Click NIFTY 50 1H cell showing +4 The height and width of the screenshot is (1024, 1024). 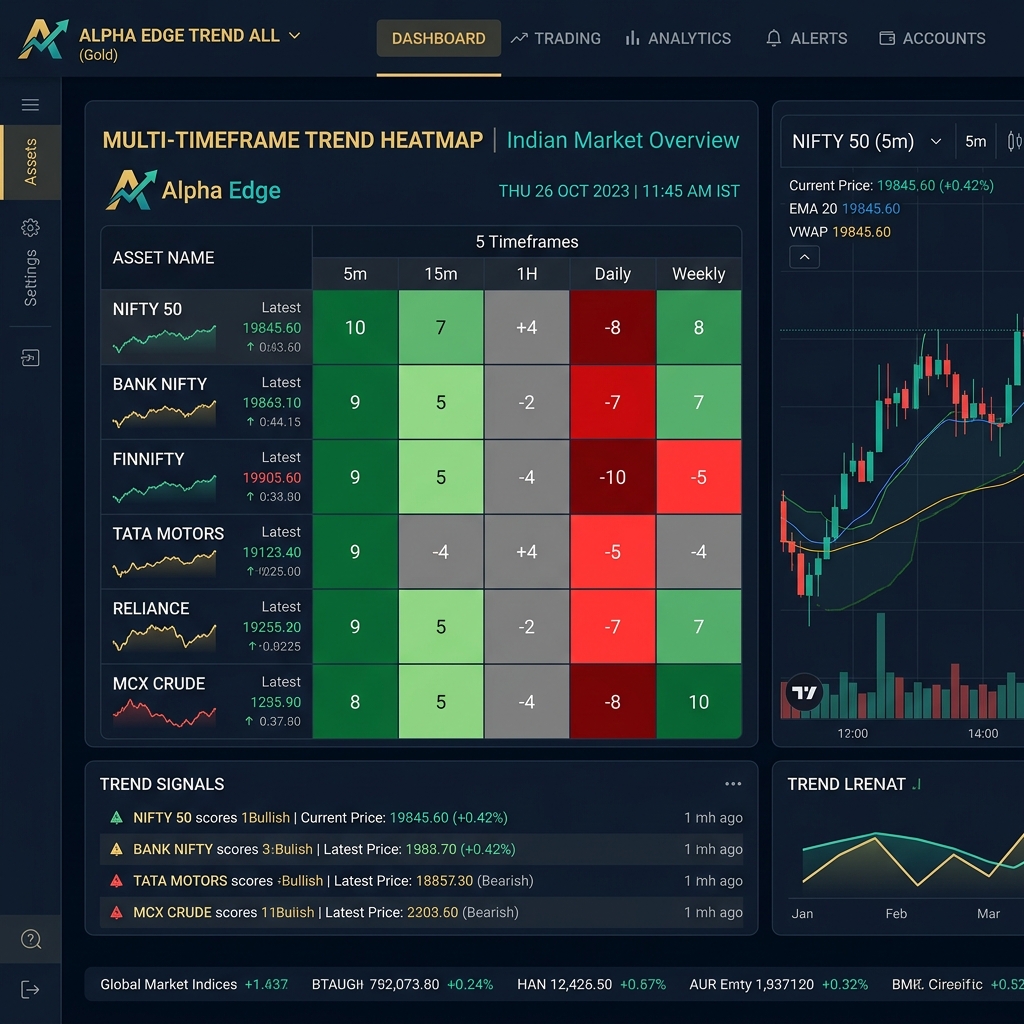pyautogui.click(x=526, y=327)
